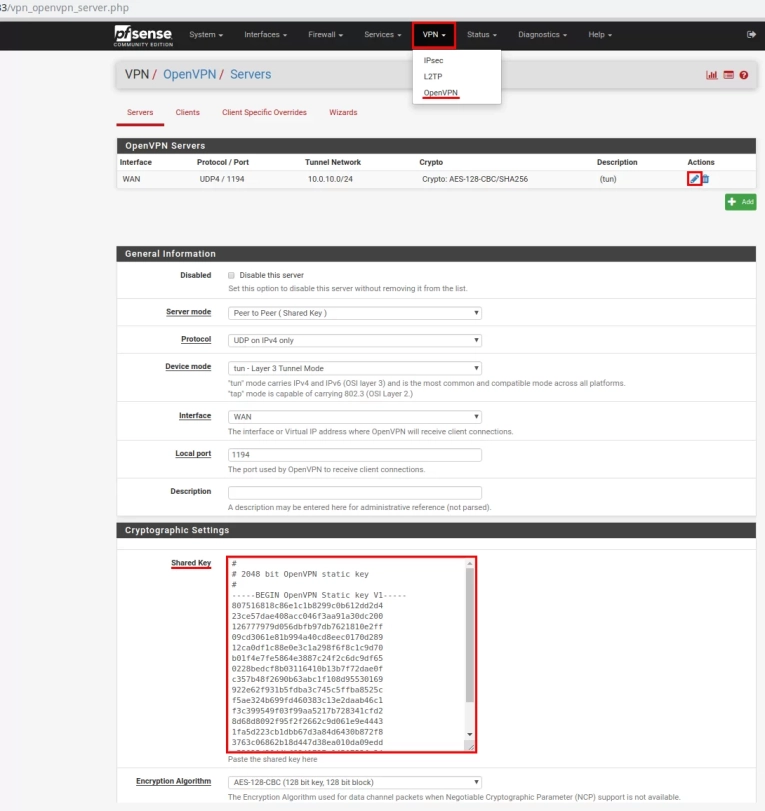Click the logout icon in navbar

(x=751, y=34)
